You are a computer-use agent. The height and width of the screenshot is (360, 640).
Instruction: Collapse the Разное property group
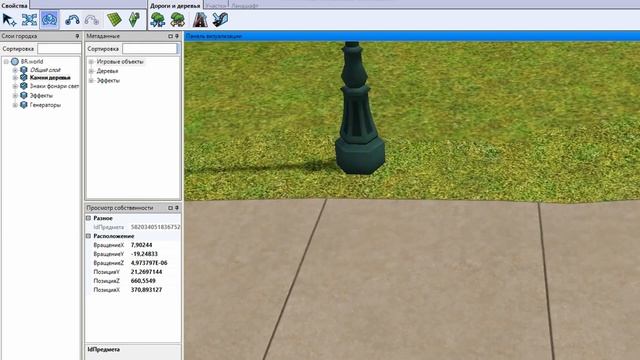(x=88, y=218)
